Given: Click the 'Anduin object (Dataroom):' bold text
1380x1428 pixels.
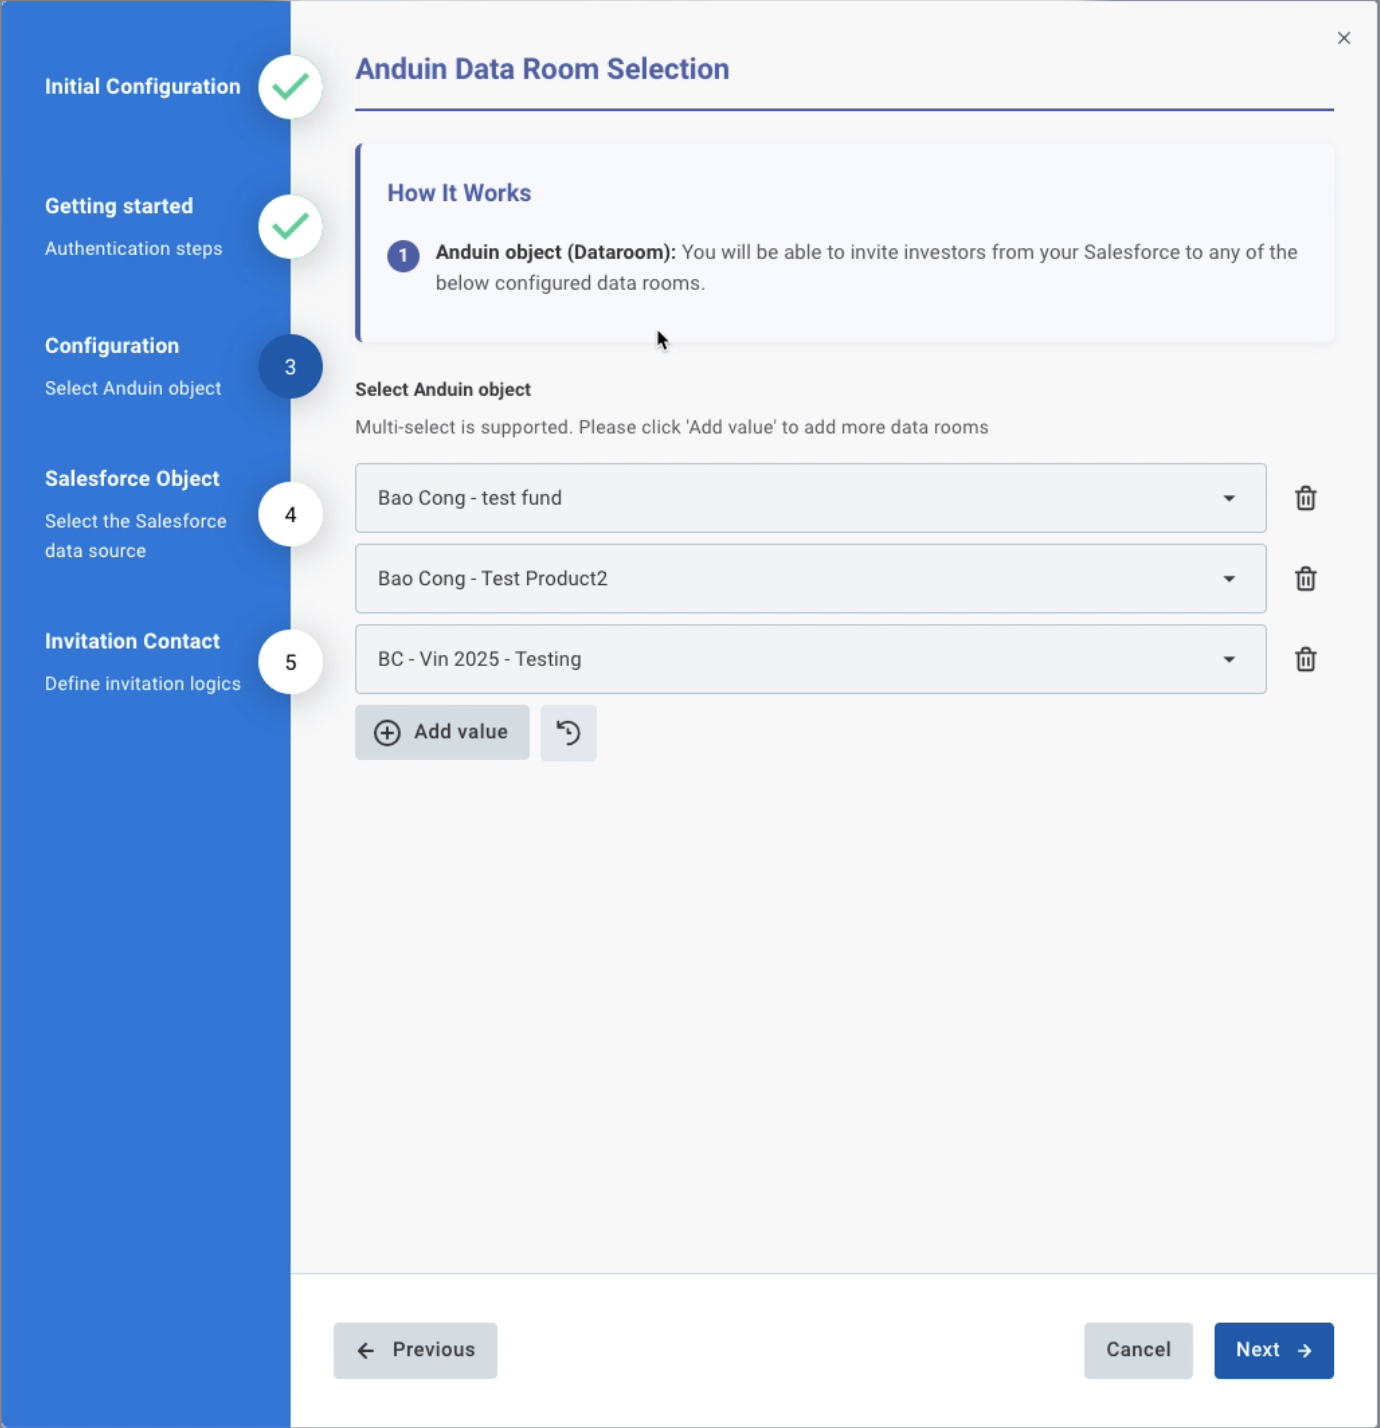Looking at the screenshot, I should 555,252.
